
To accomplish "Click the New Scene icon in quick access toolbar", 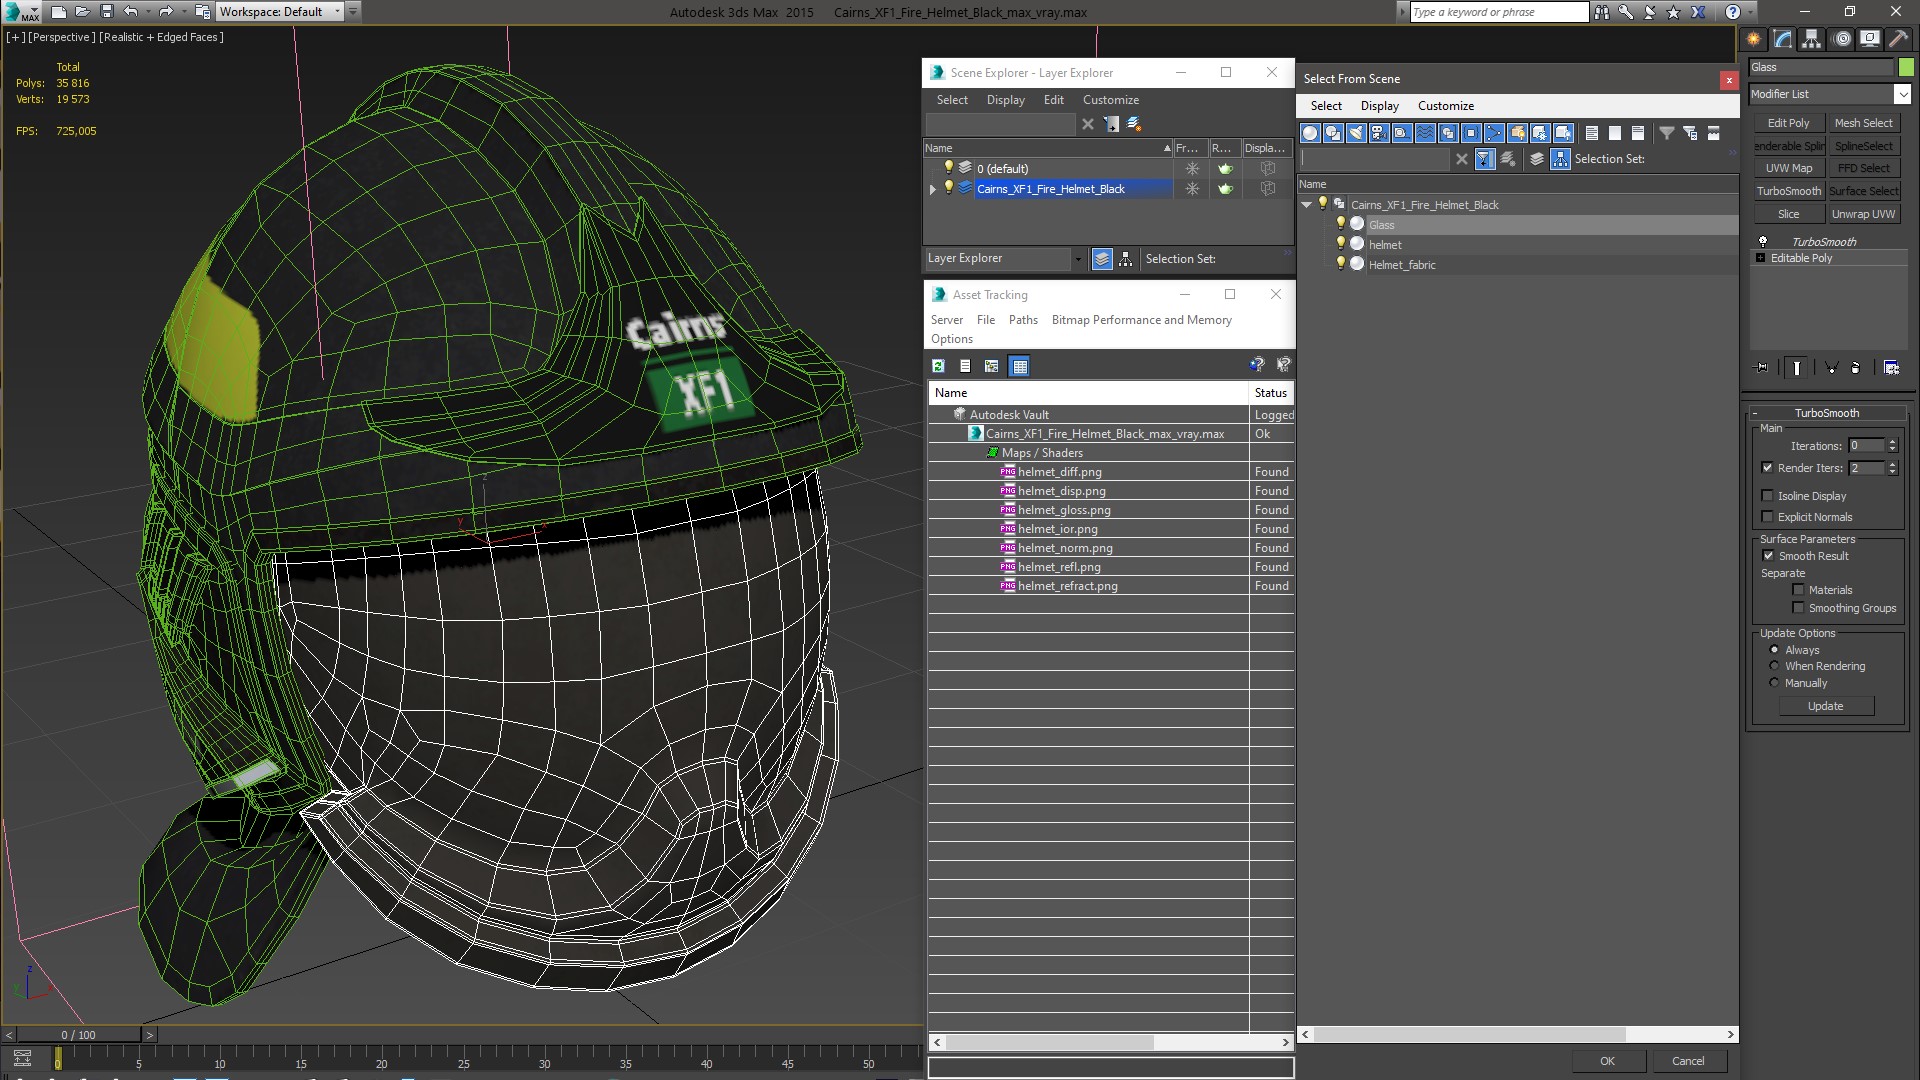I will click(58, 12).
